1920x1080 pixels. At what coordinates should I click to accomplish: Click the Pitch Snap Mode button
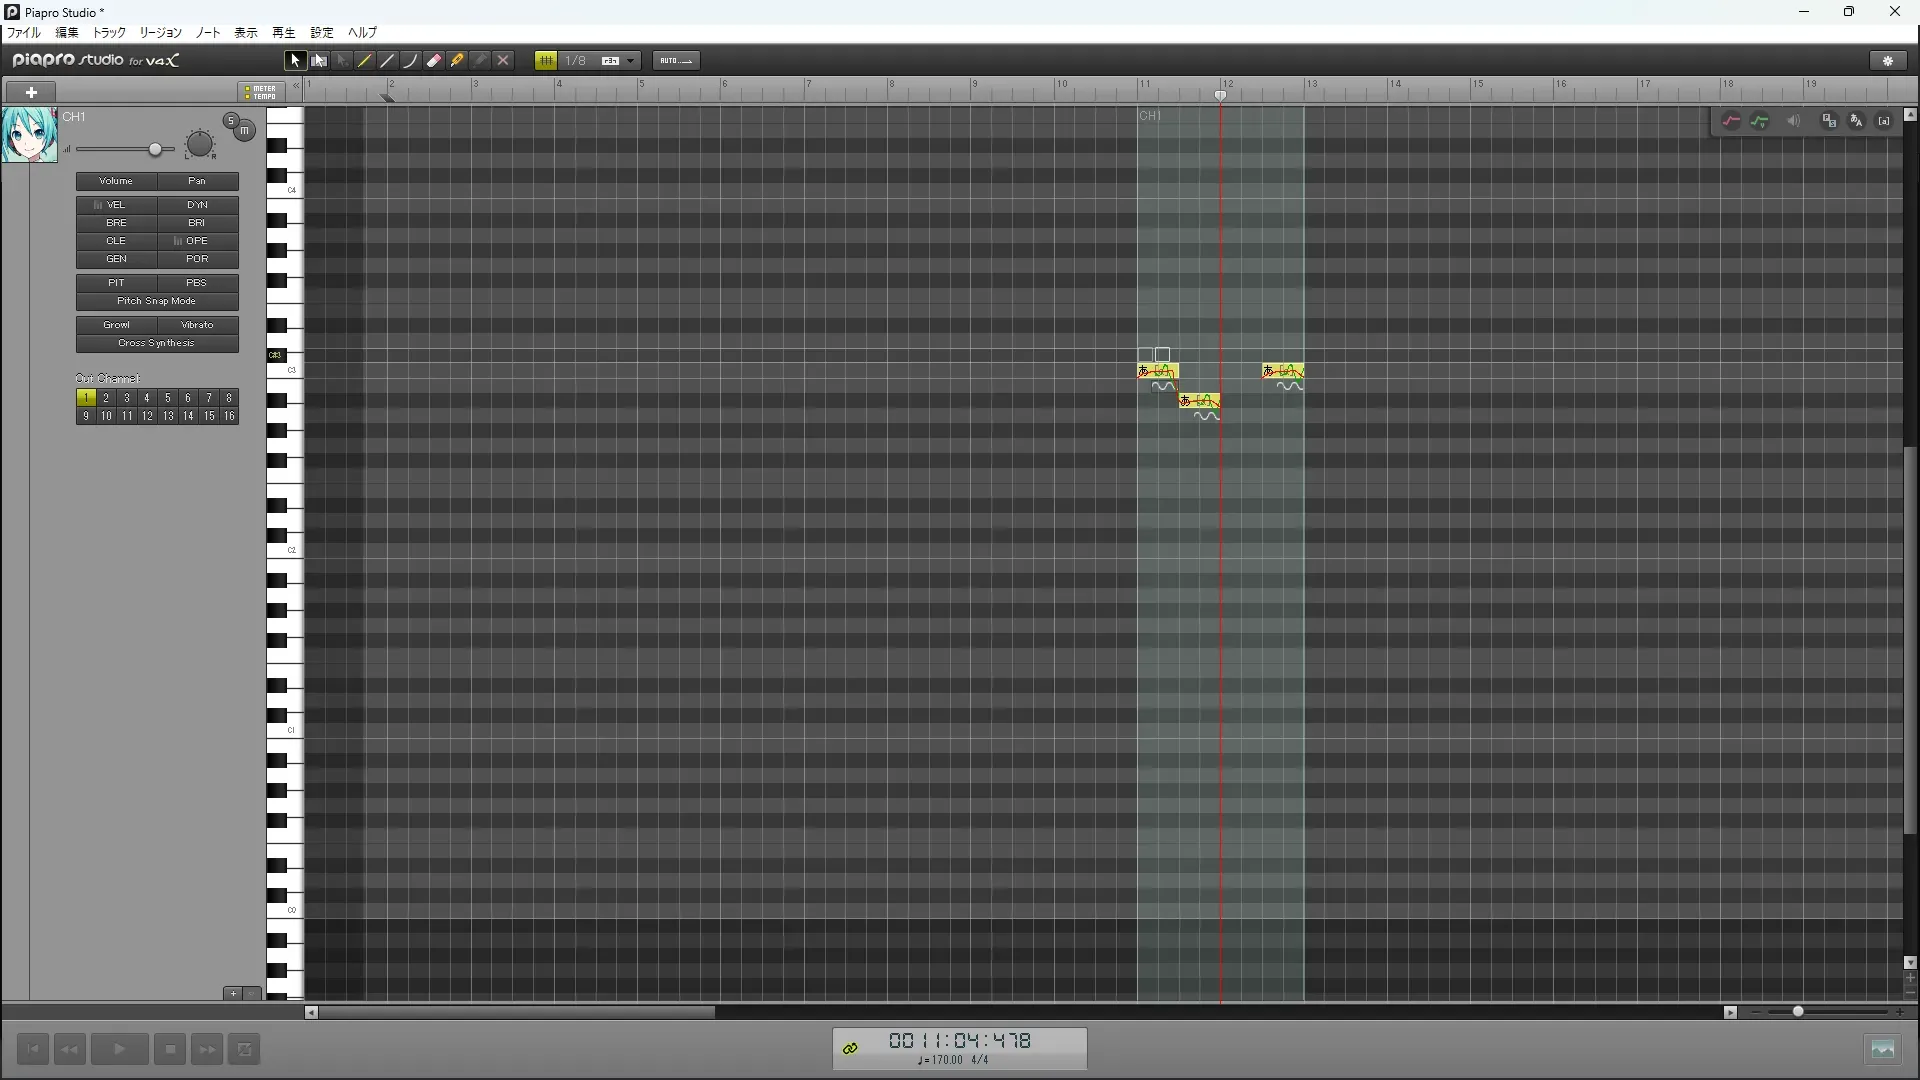tap(157, 301)
